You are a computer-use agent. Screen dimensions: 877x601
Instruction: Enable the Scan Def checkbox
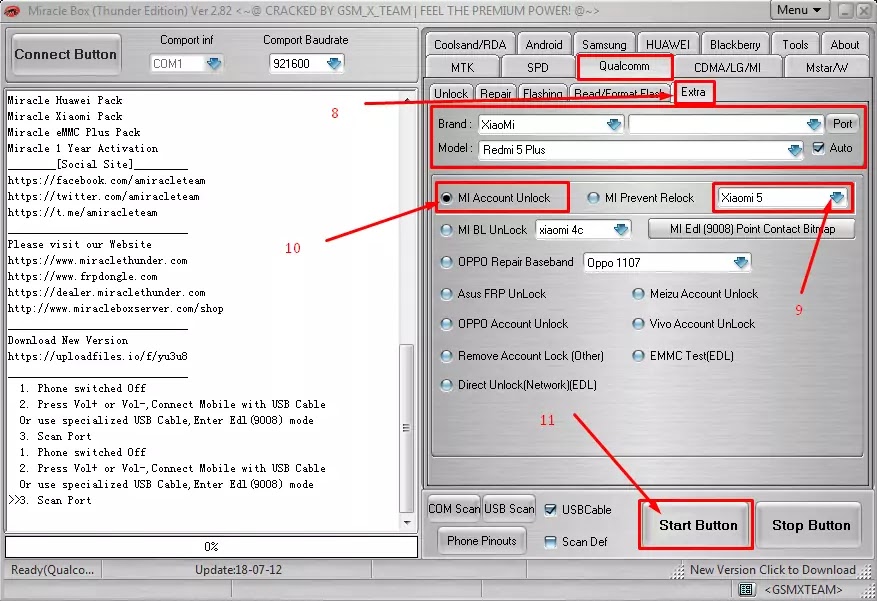[x=550, y=542]
